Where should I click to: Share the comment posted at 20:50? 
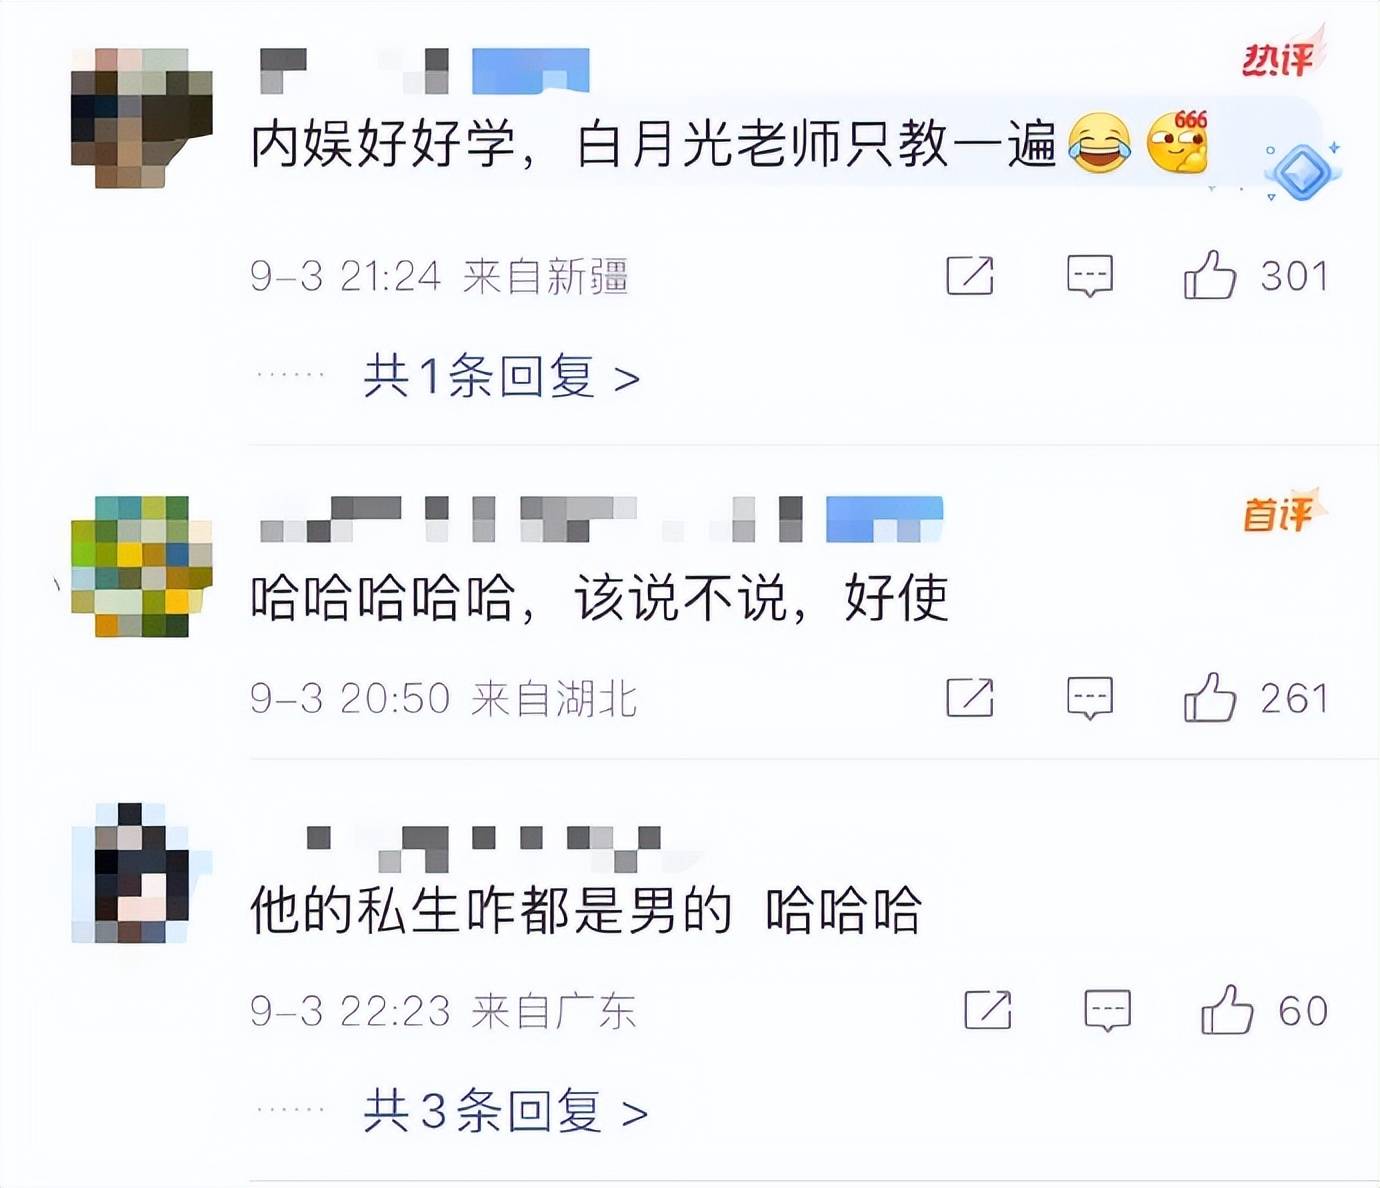point(970,697)
